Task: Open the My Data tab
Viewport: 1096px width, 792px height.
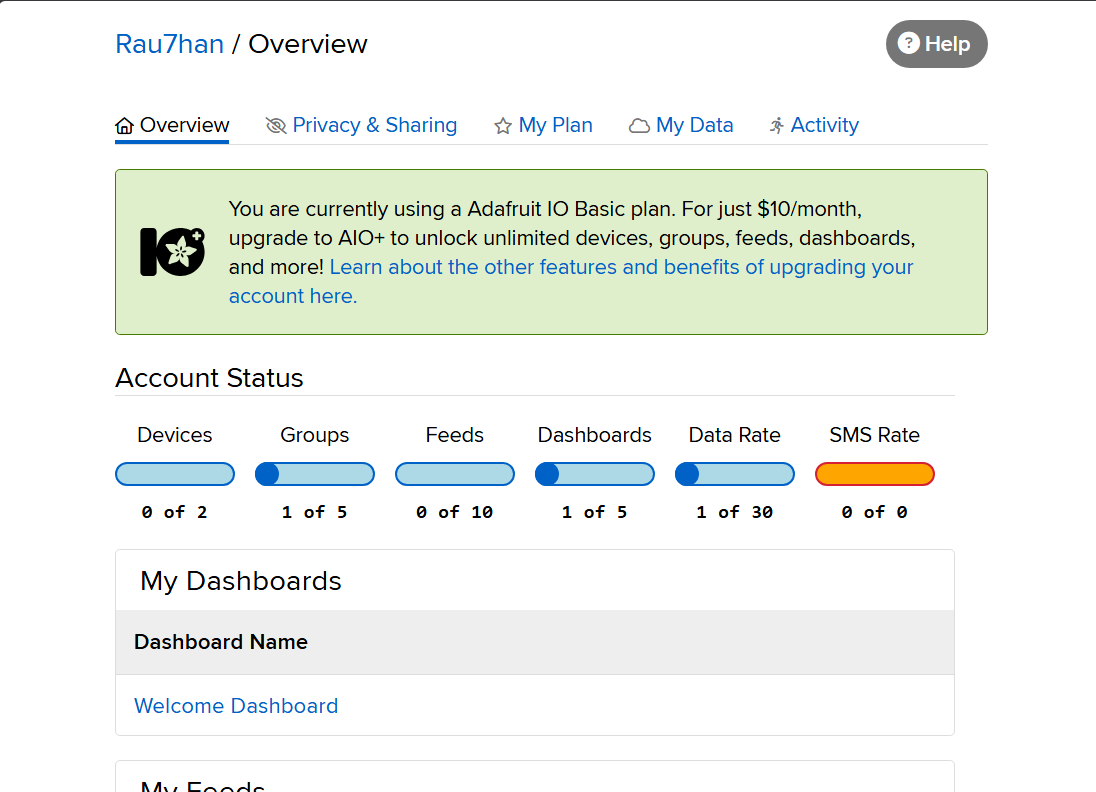Action: pyautogui.click(x=681, y=126)
